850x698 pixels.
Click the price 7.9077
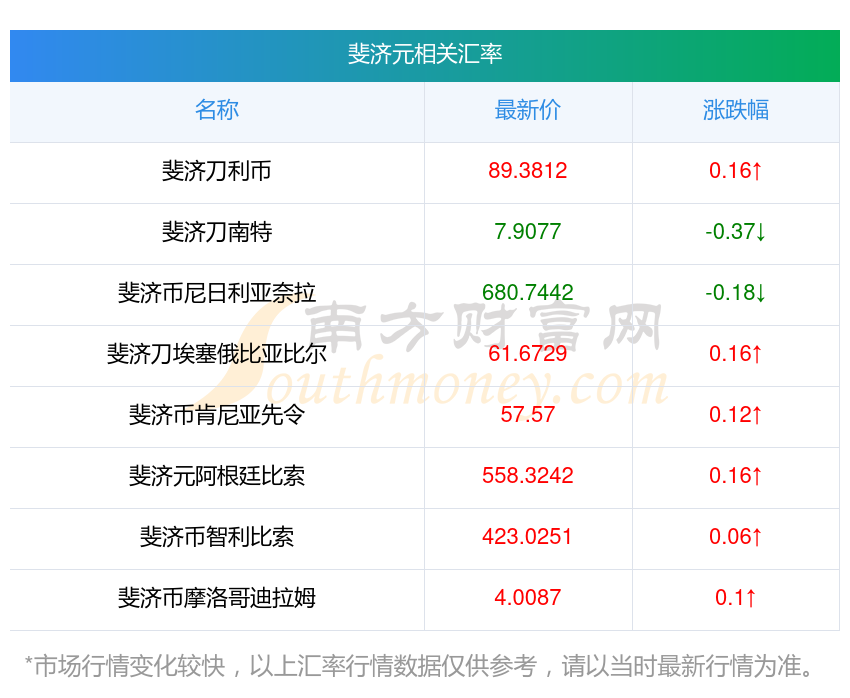tap(527, 232)
